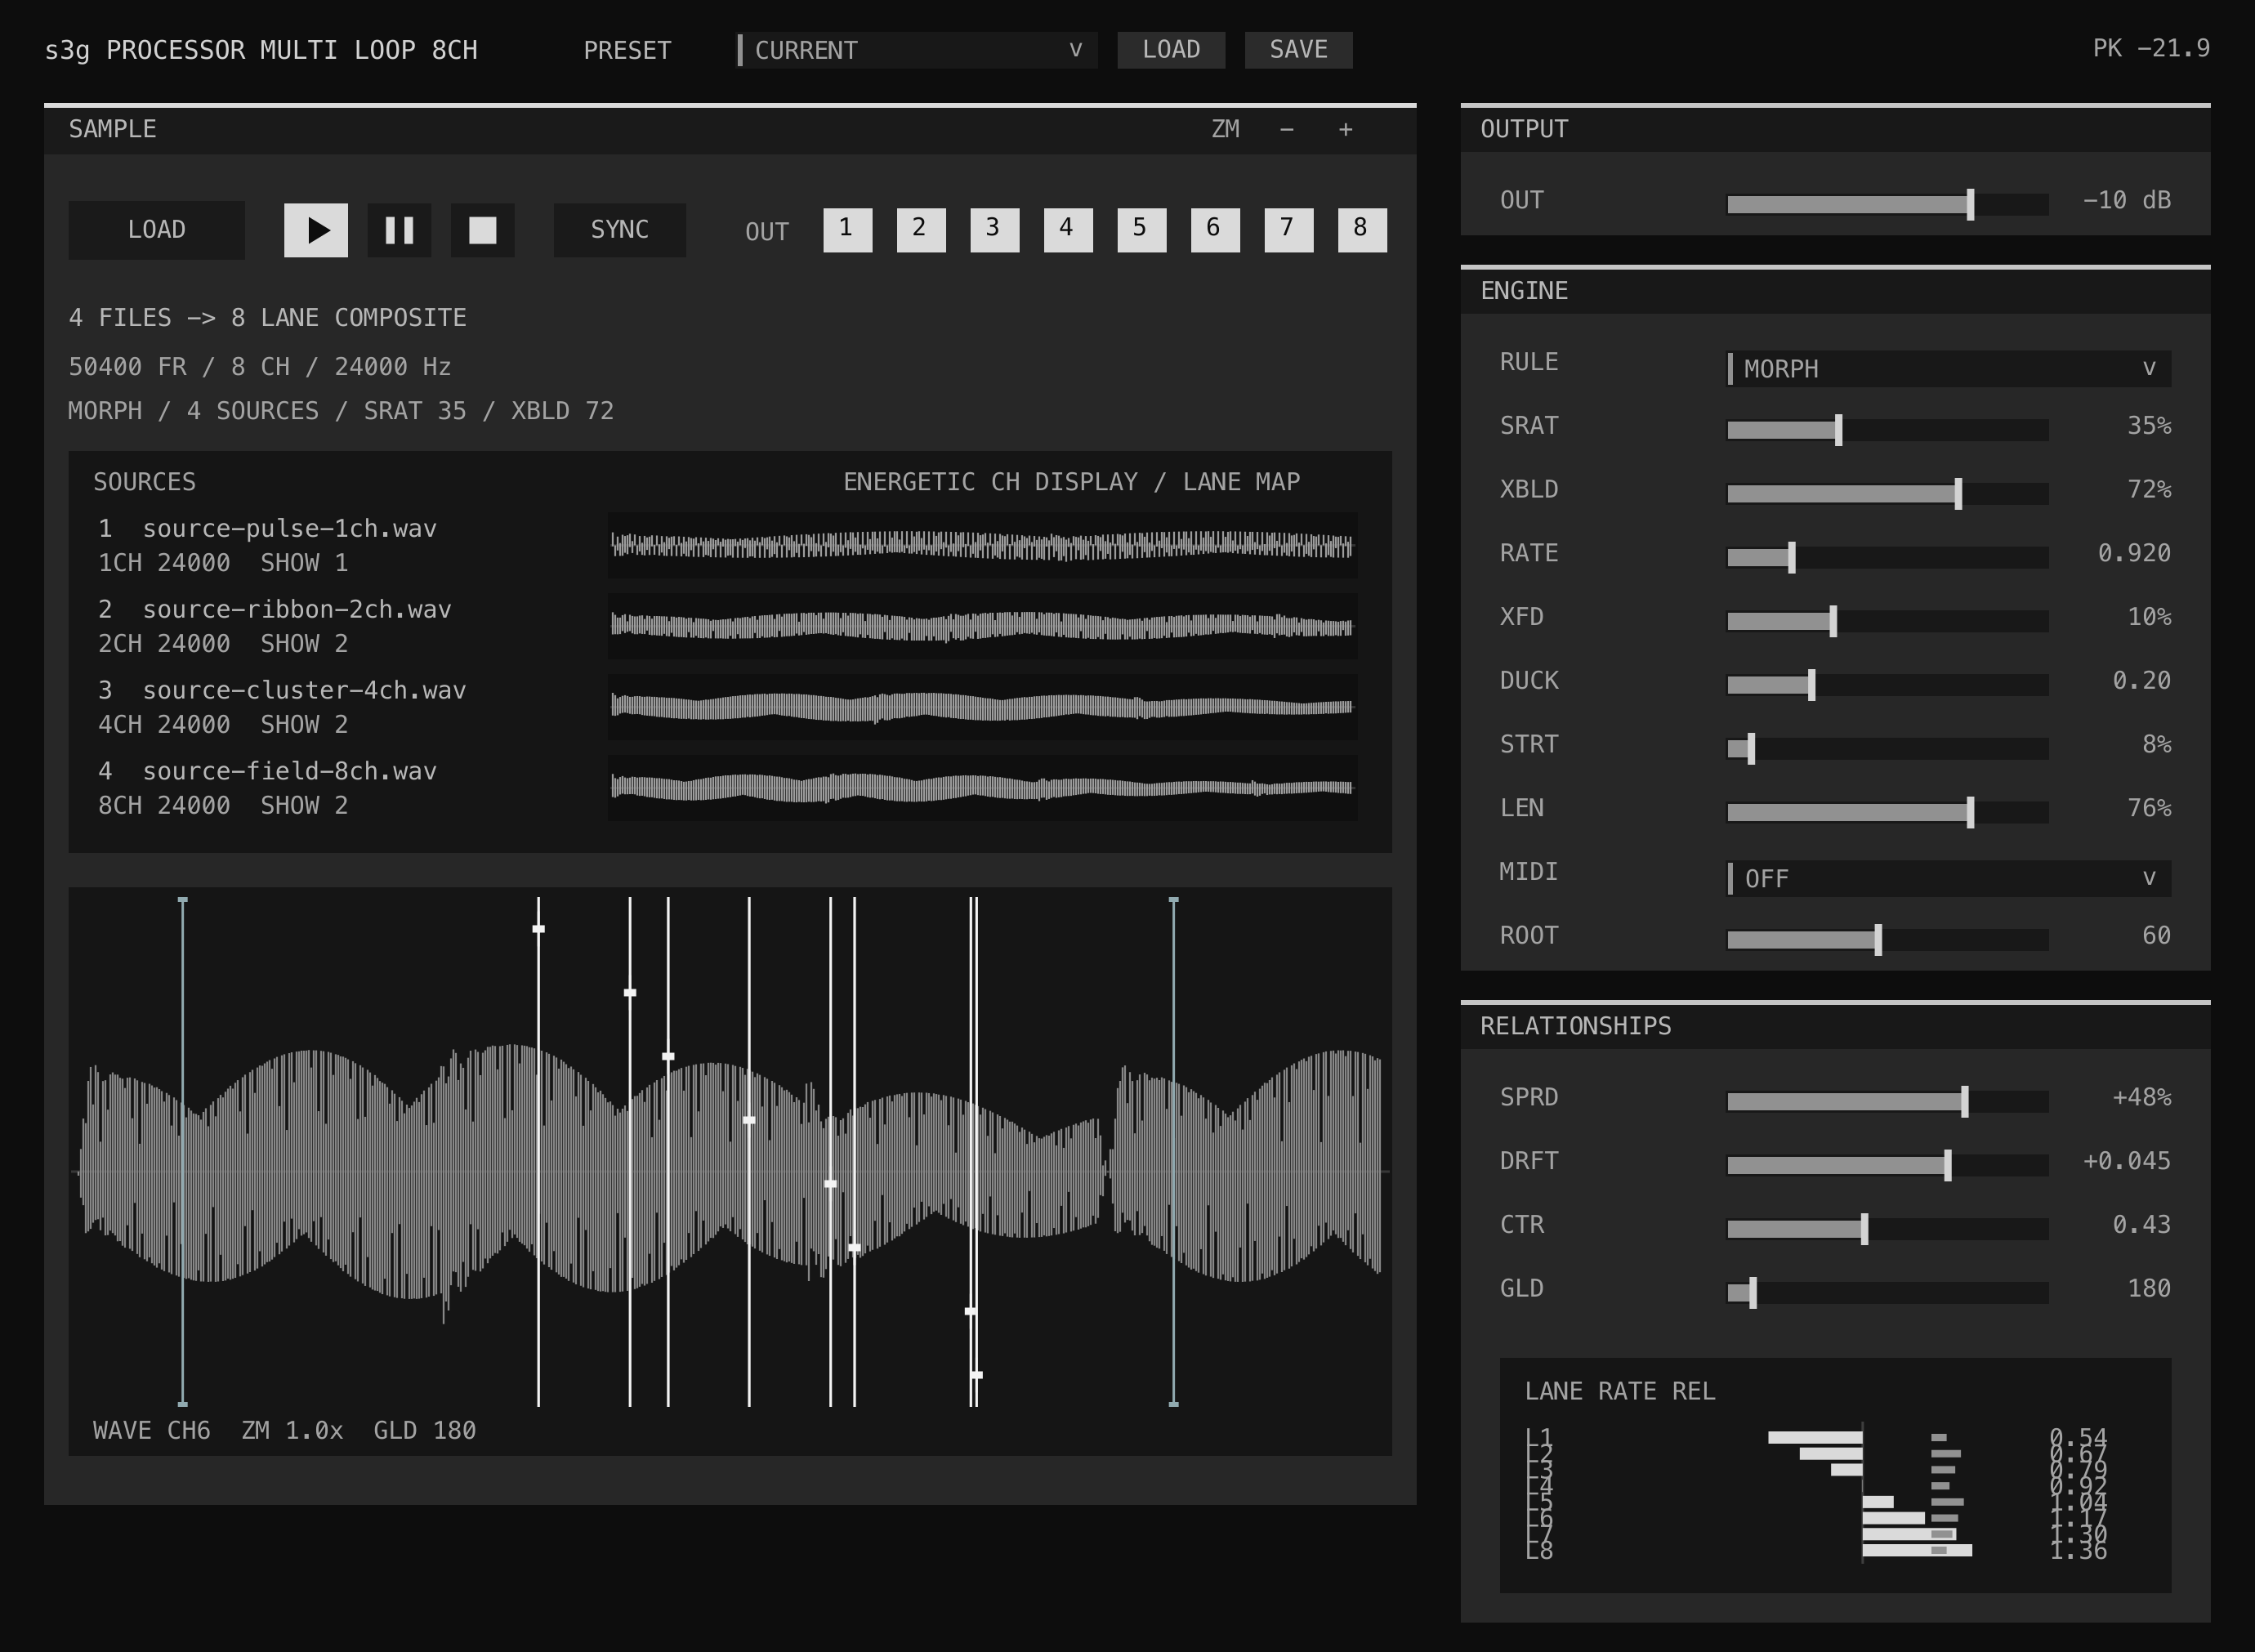Toggle output channel 6
Viewport: 2255px width, 1652px height.
(1215, 230)
